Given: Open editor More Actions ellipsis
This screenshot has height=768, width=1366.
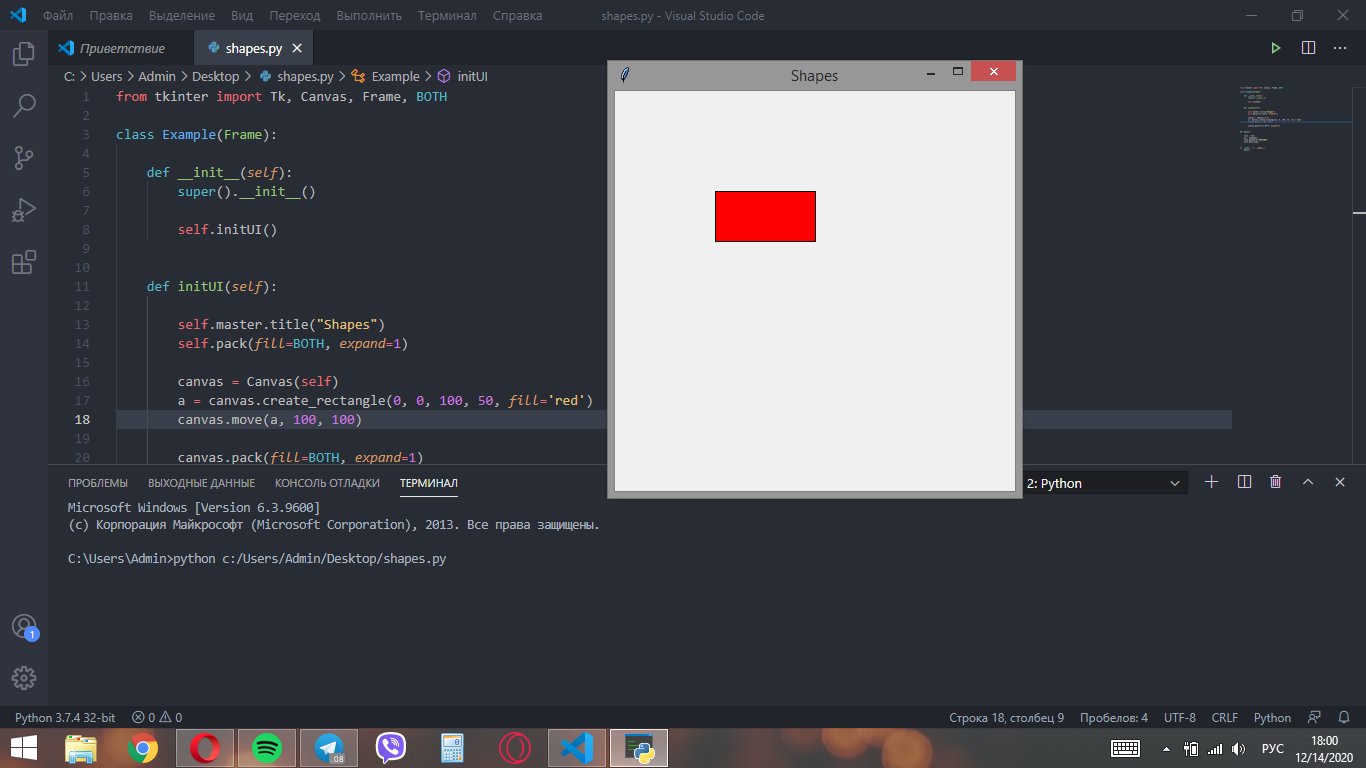Looking at the screenshot, I should coord(1340,48).
